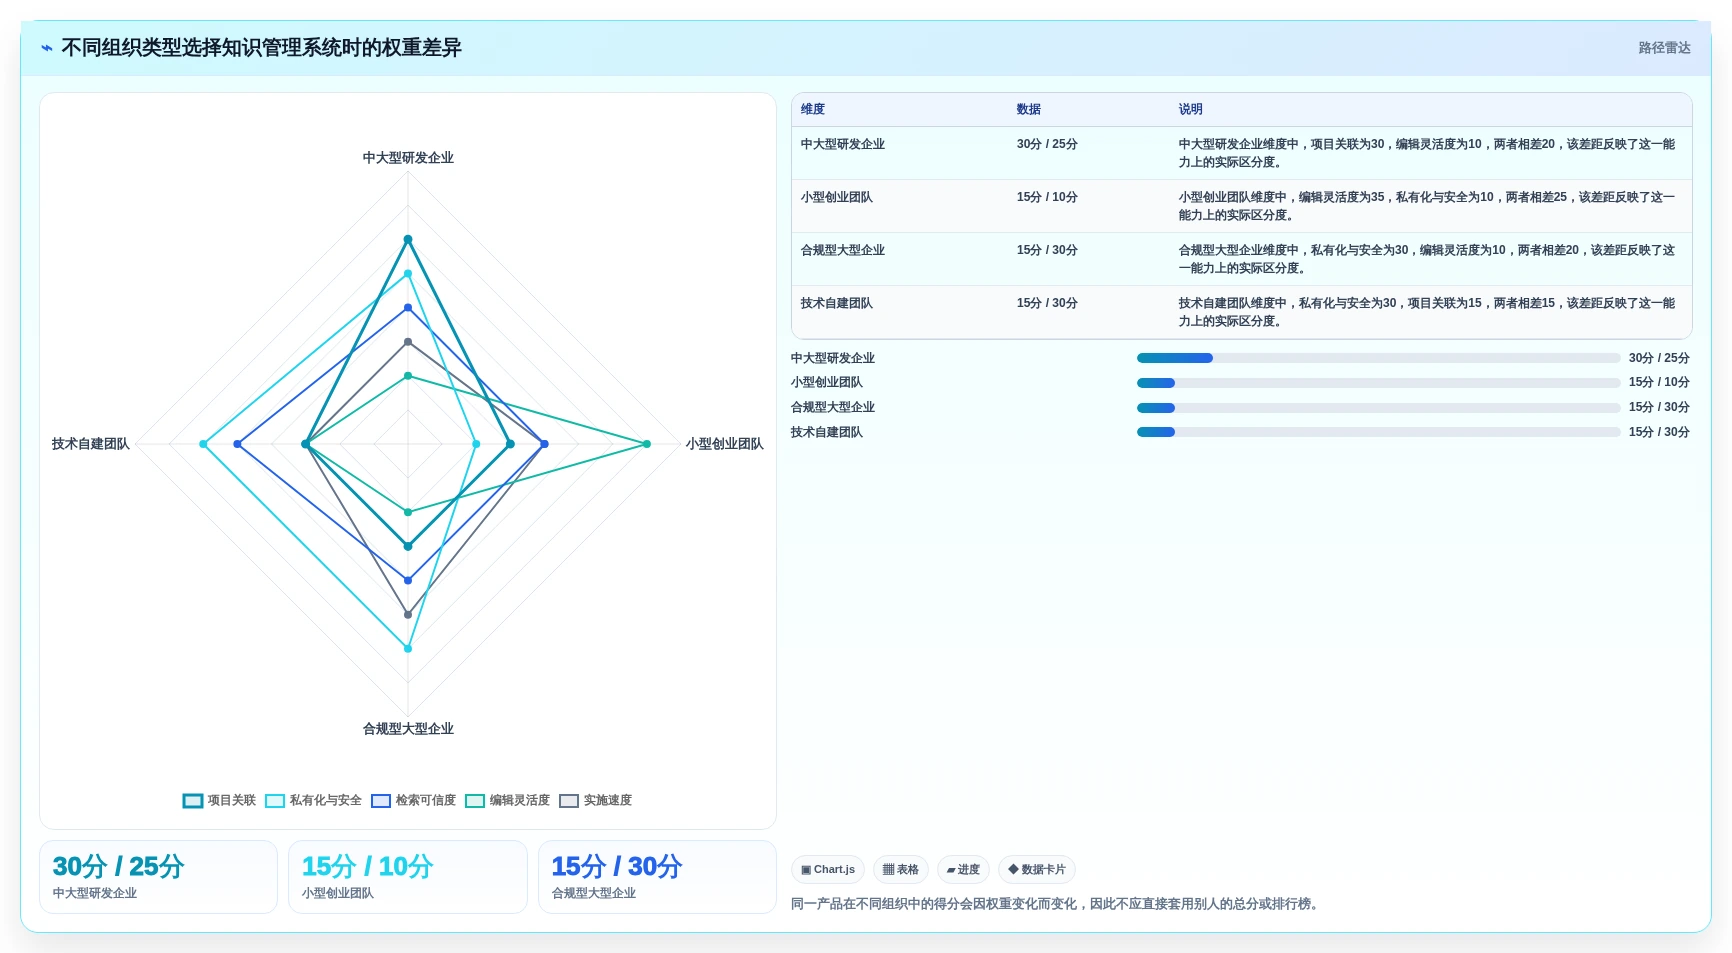
Task: Toggle 检索可信度 legend swatch
Action: 381,801
